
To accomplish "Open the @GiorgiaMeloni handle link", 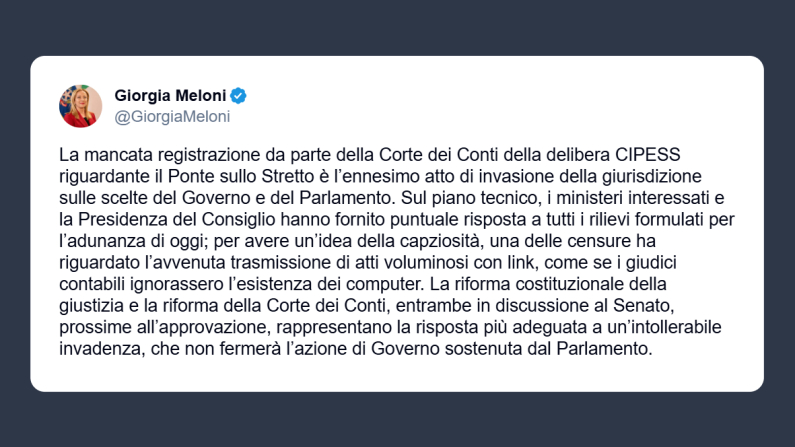I will point(171,116).
